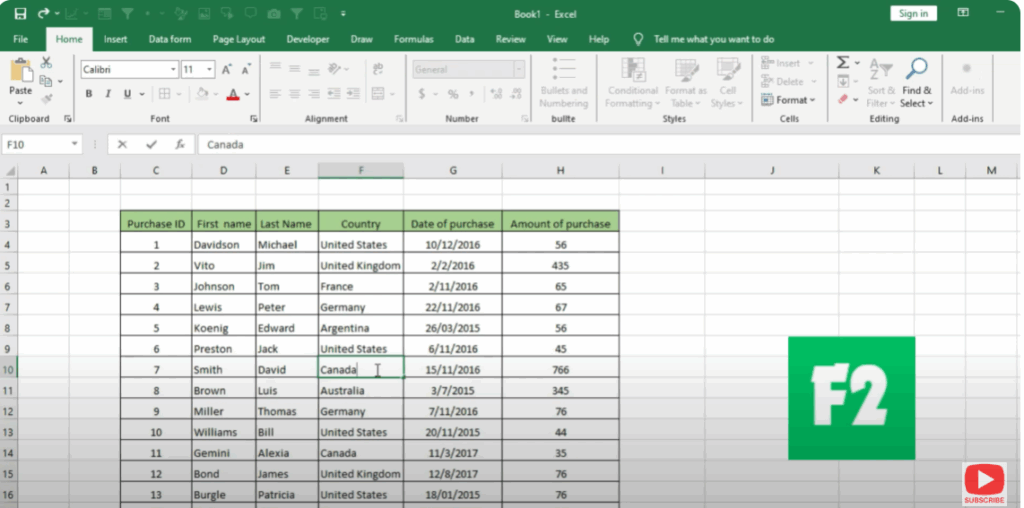Switch to the Insert ribbon tab

pyautogui.click(x=115, y=39)
